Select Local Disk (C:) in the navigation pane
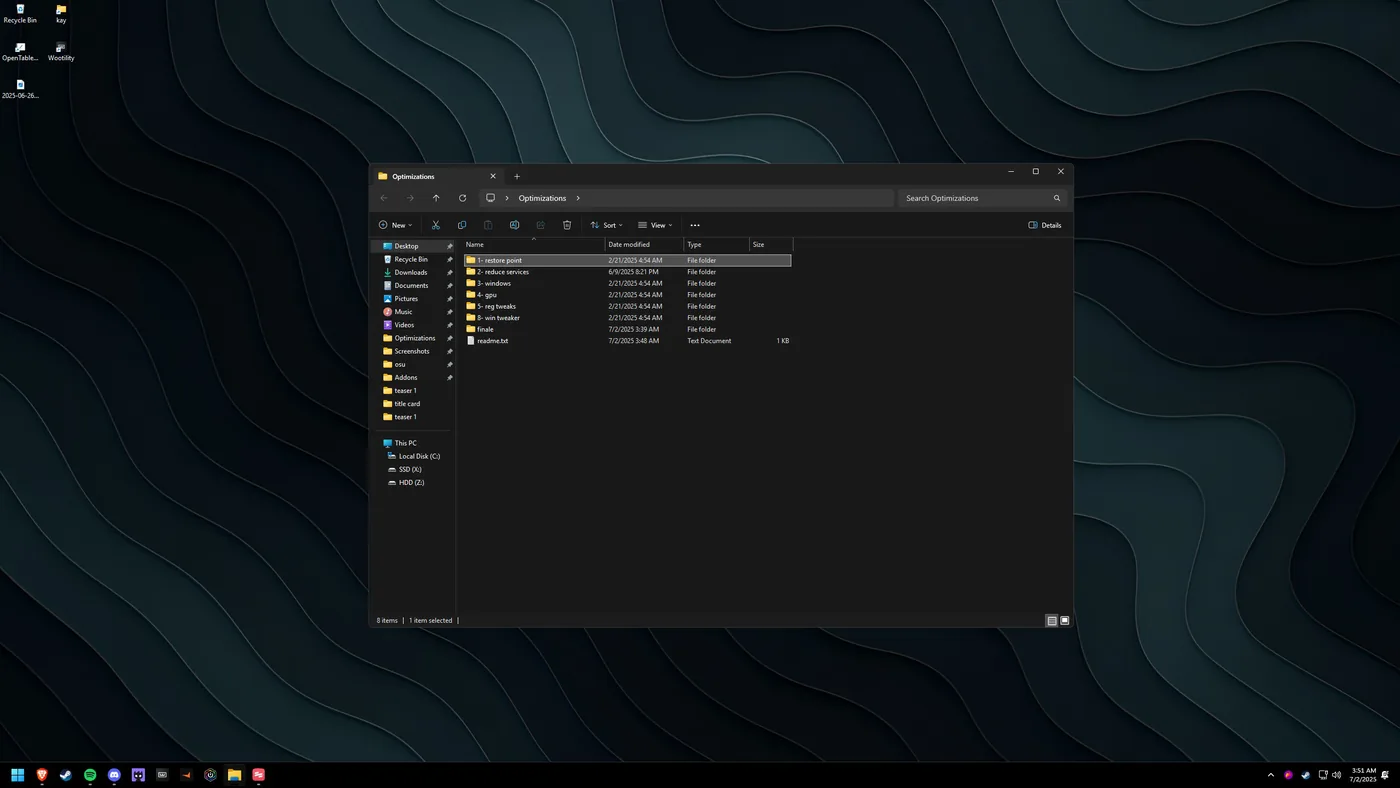The image size is (1400, 788). click(x=413, y=456)
